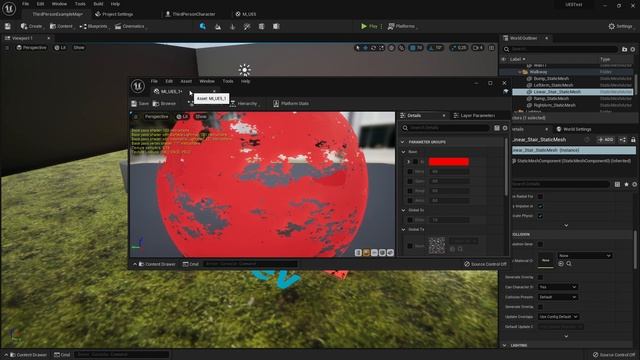Collapse the Lighting section in Details

tap(505, 345)
